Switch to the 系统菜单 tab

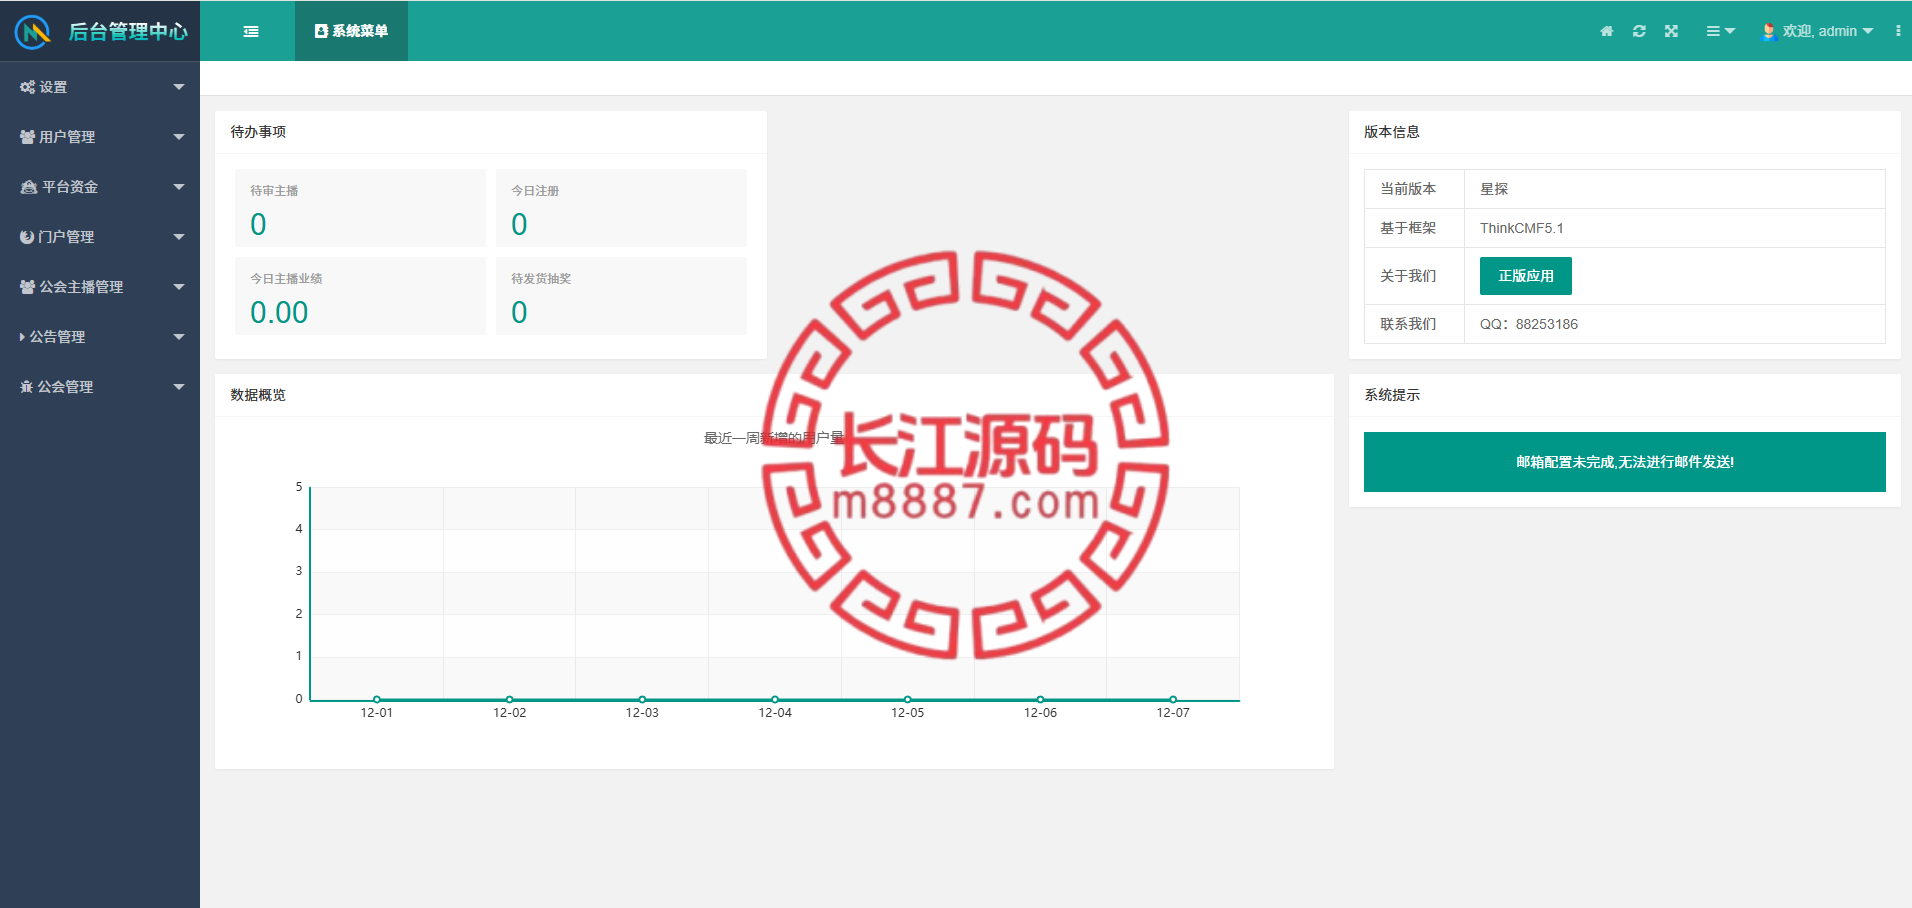pyautogui.click(x=351, y=31)
